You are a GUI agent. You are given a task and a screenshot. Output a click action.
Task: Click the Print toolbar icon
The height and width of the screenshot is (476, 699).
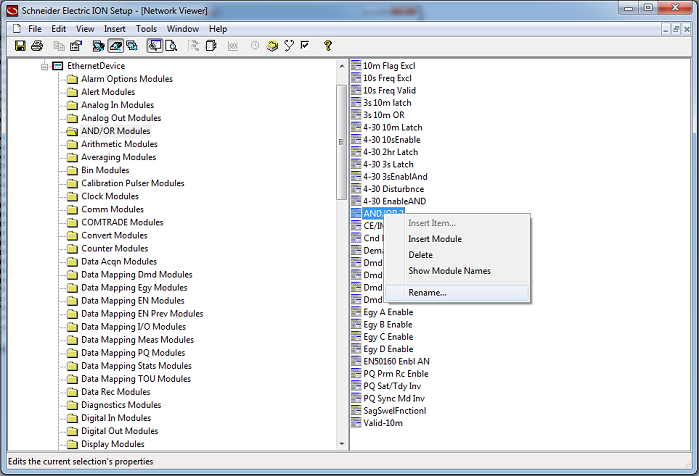pyautogui.click(x=37, y=45)
